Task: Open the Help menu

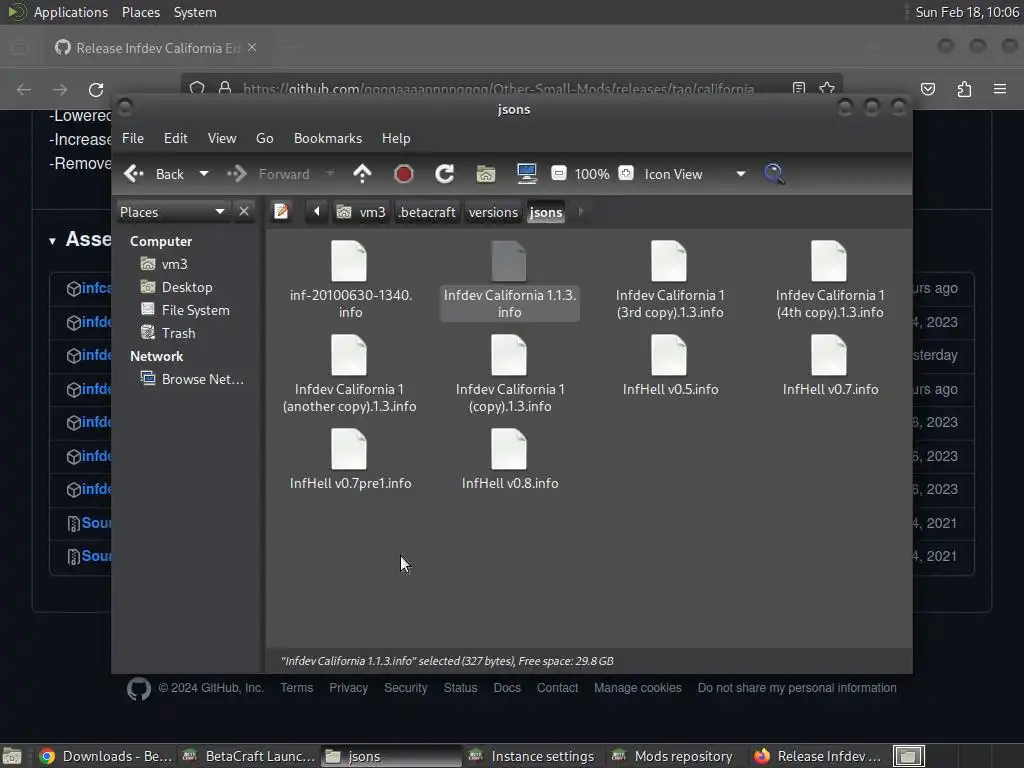Action: point(396,138)
